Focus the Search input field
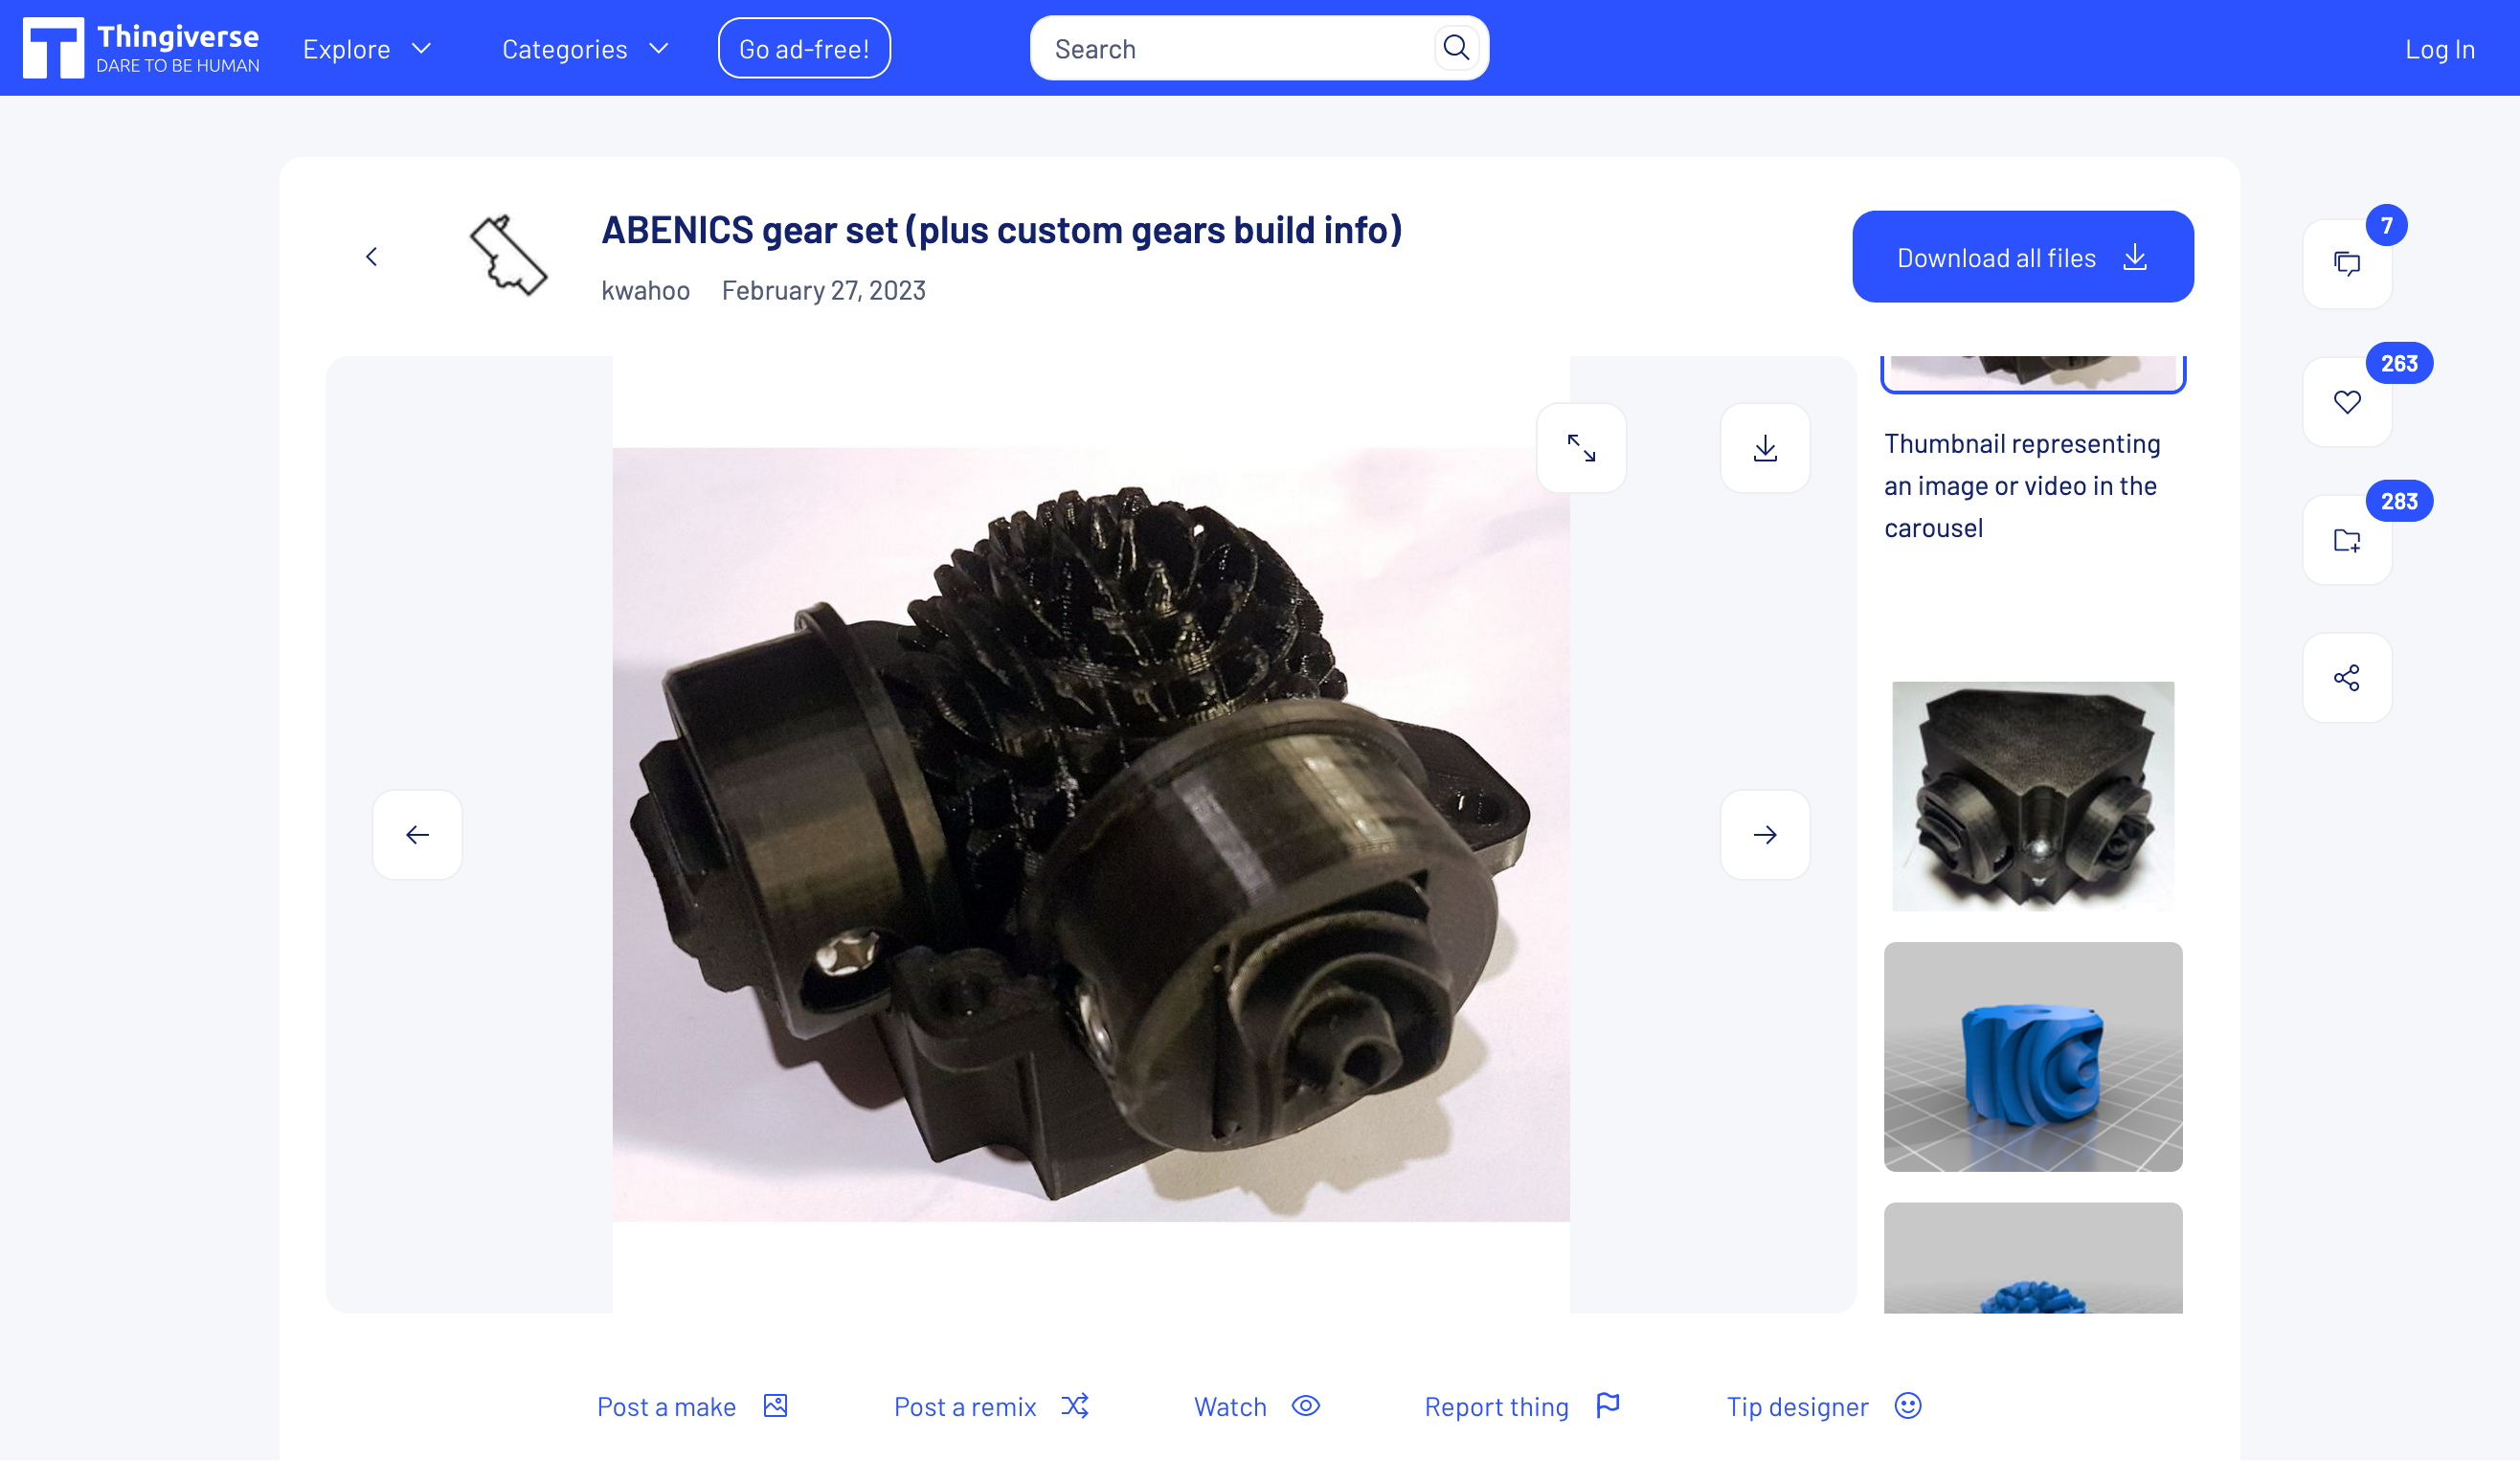This screenshot has width=2520, height=1461. 1240,48
